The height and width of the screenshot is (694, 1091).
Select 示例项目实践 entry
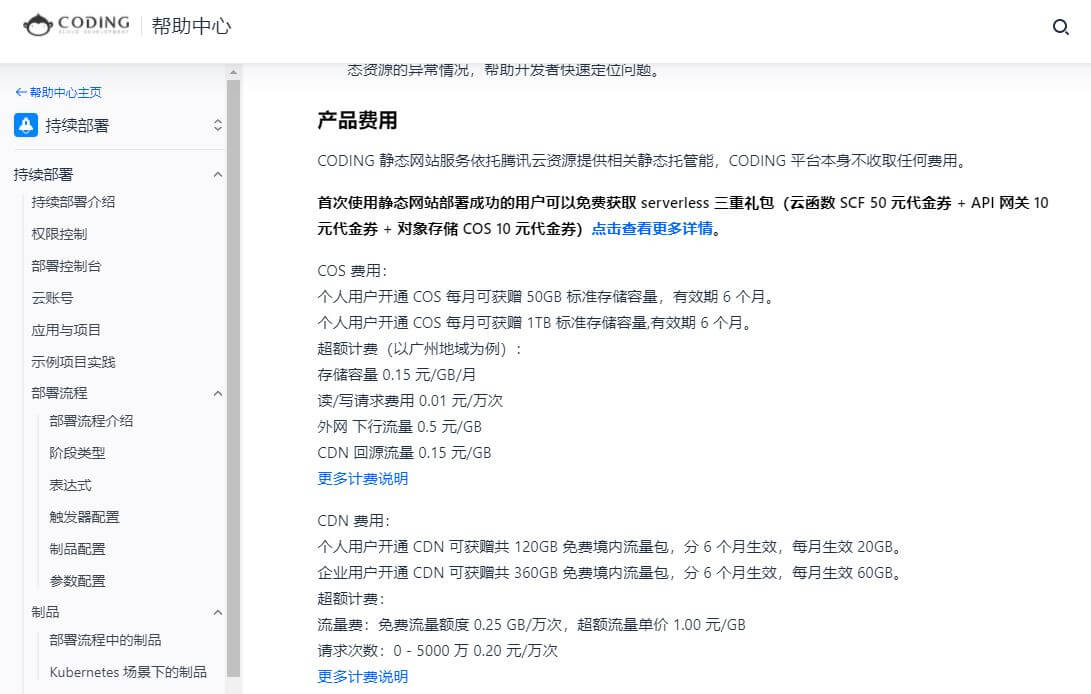(x=73, y=362)
